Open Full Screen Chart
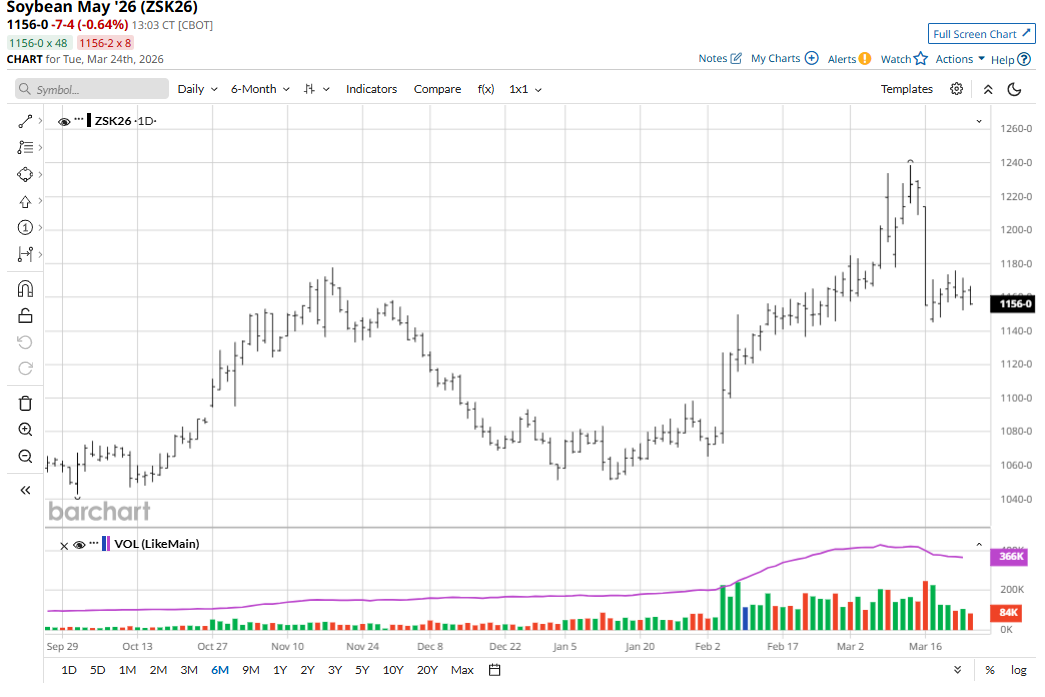This screenshot has width=1045, height=697. point(982,34)
